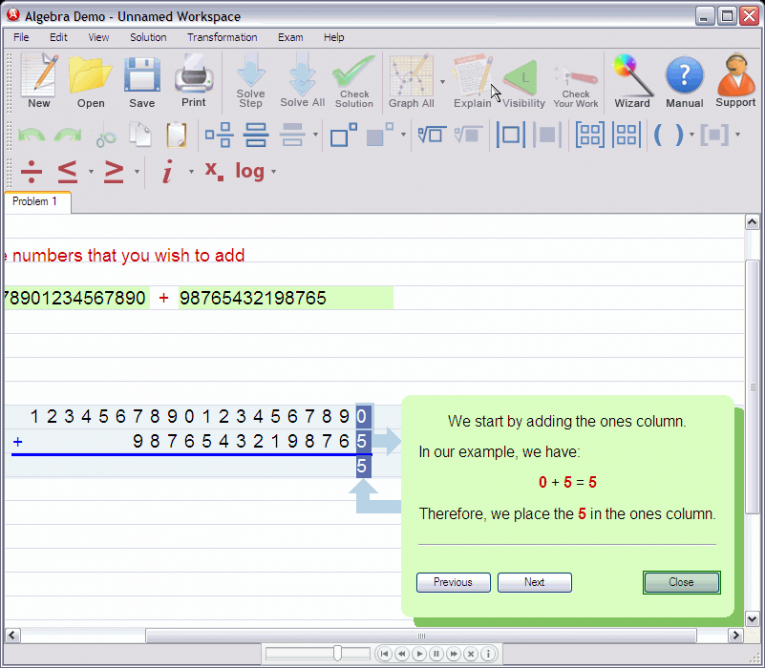Insert the division sign

[31, 172]
